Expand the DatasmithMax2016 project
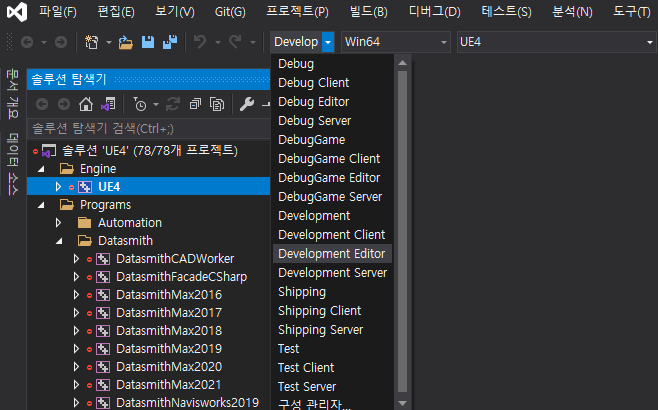658x410 pixels. point(76,295)
